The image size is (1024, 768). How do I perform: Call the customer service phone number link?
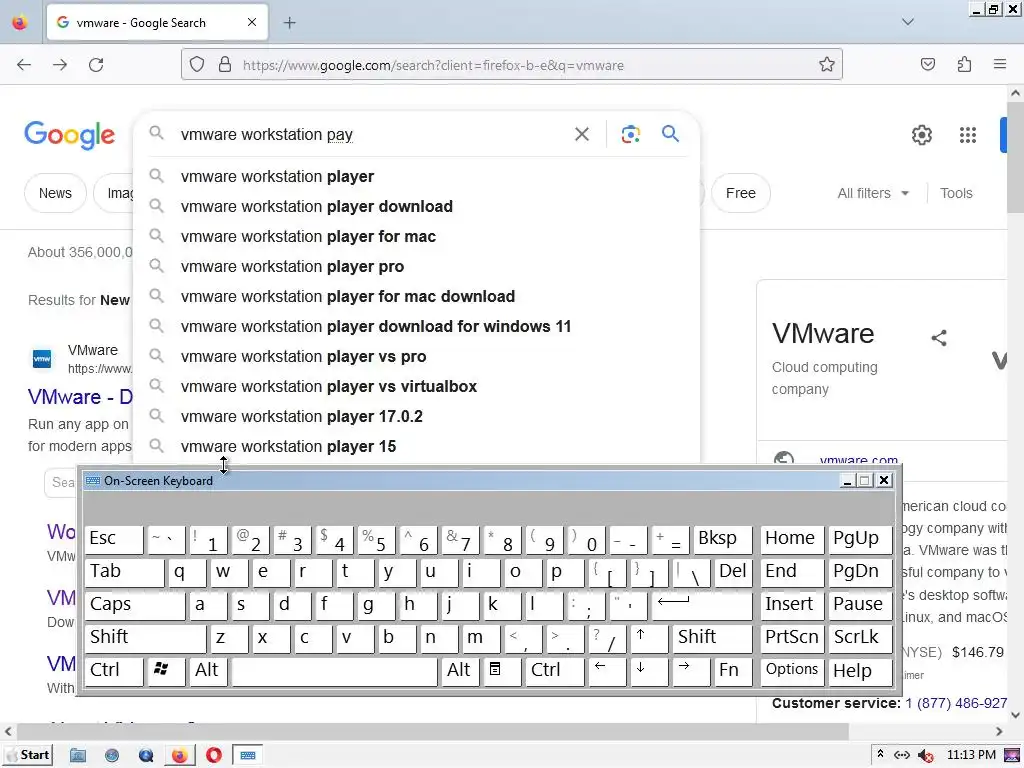[956, 703]
